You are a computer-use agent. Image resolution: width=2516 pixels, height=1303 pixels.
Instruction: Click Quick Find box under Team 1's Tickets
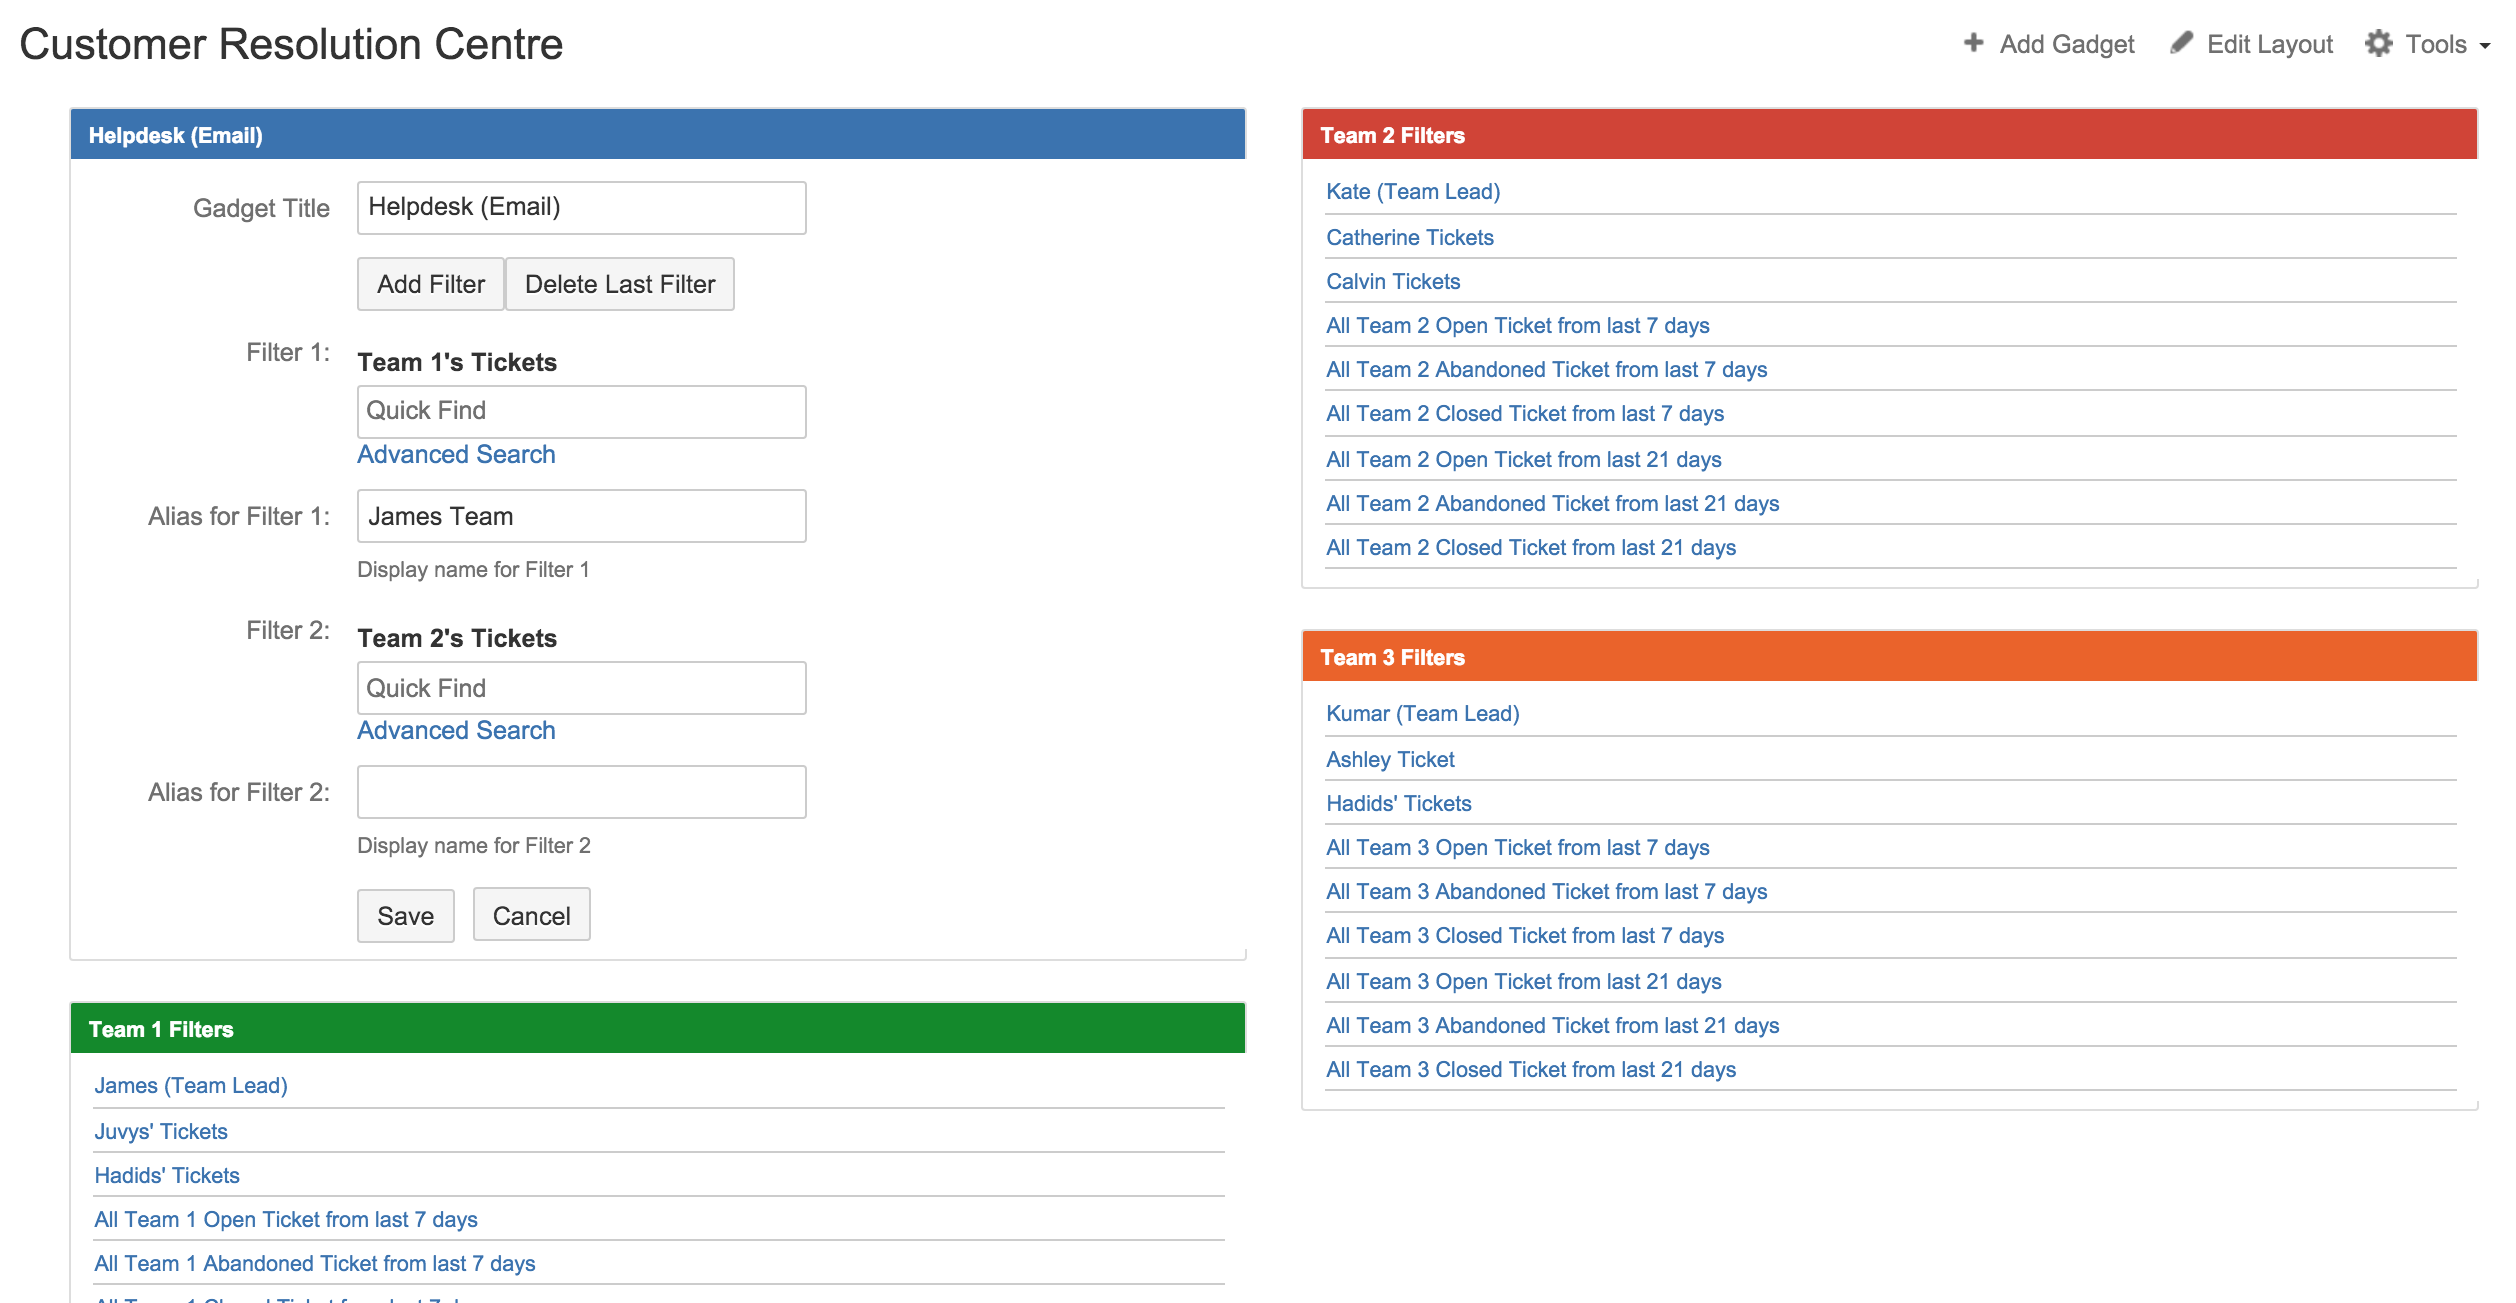[581, 411]
